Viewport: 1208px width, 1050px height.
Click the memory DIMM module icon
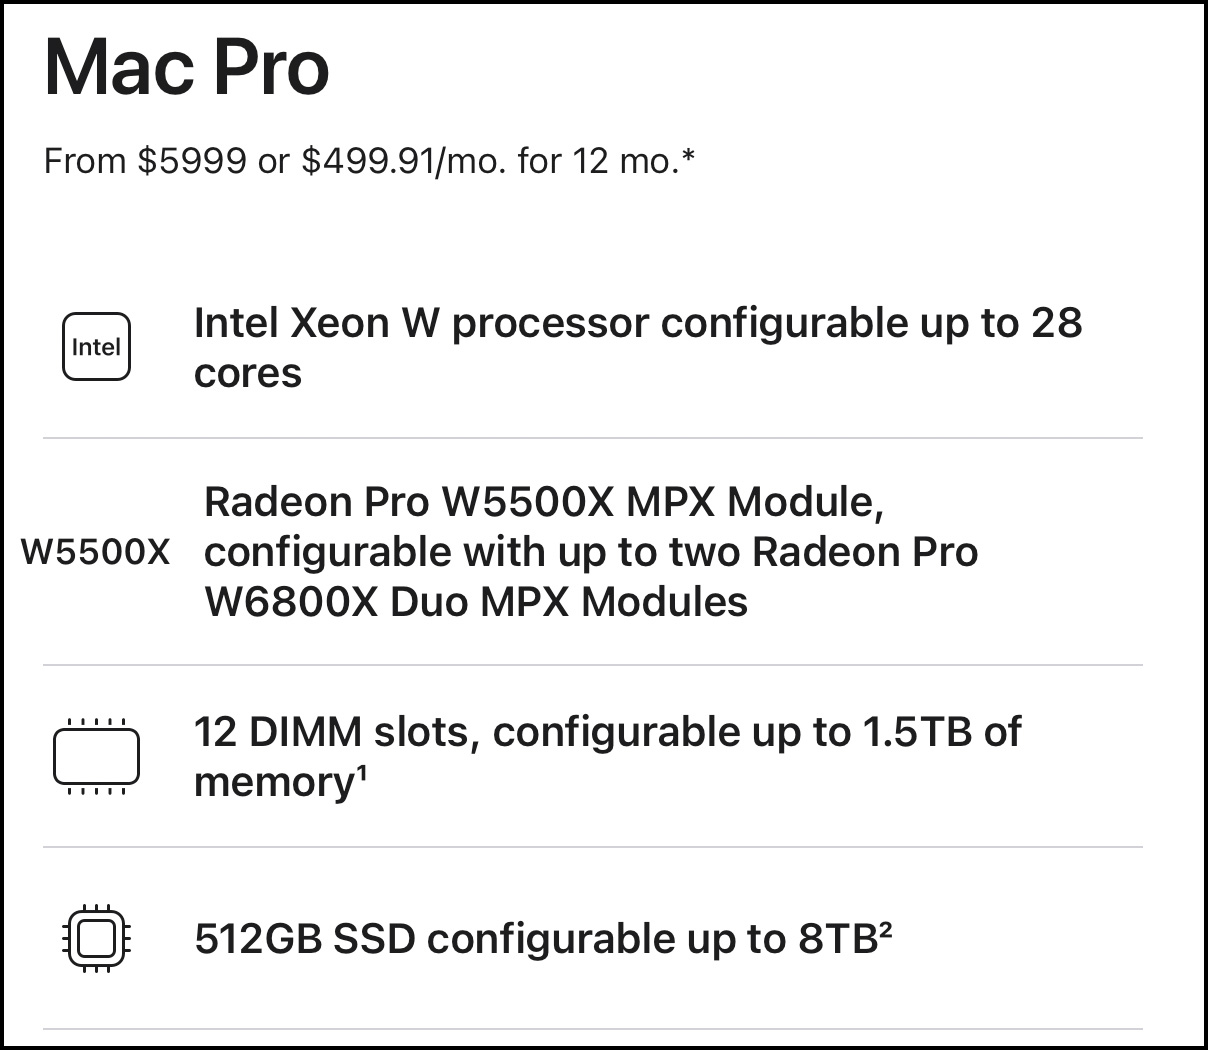96,756
